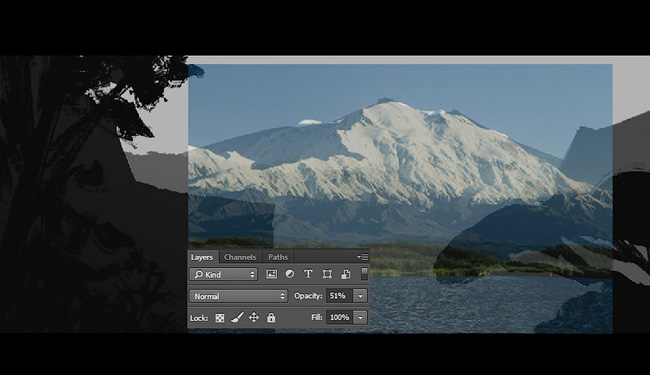Click the Fill label text

[317, 317]
